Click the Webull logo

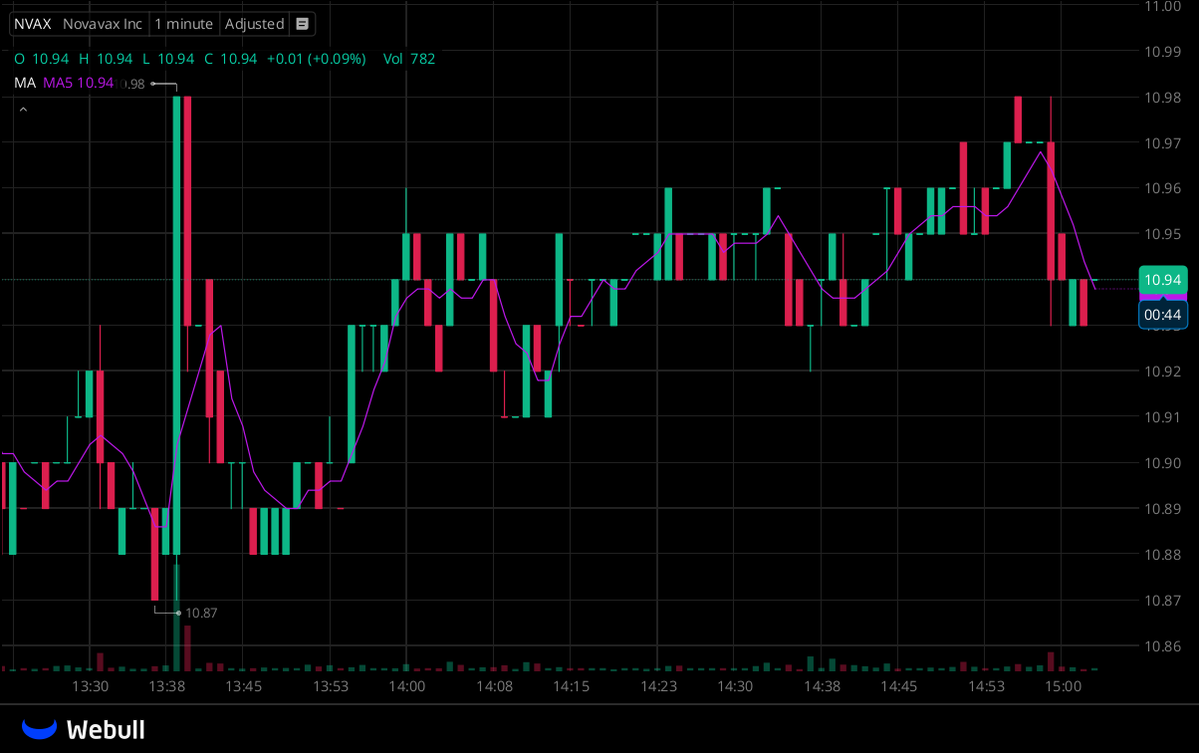click(x=83, y=729)
